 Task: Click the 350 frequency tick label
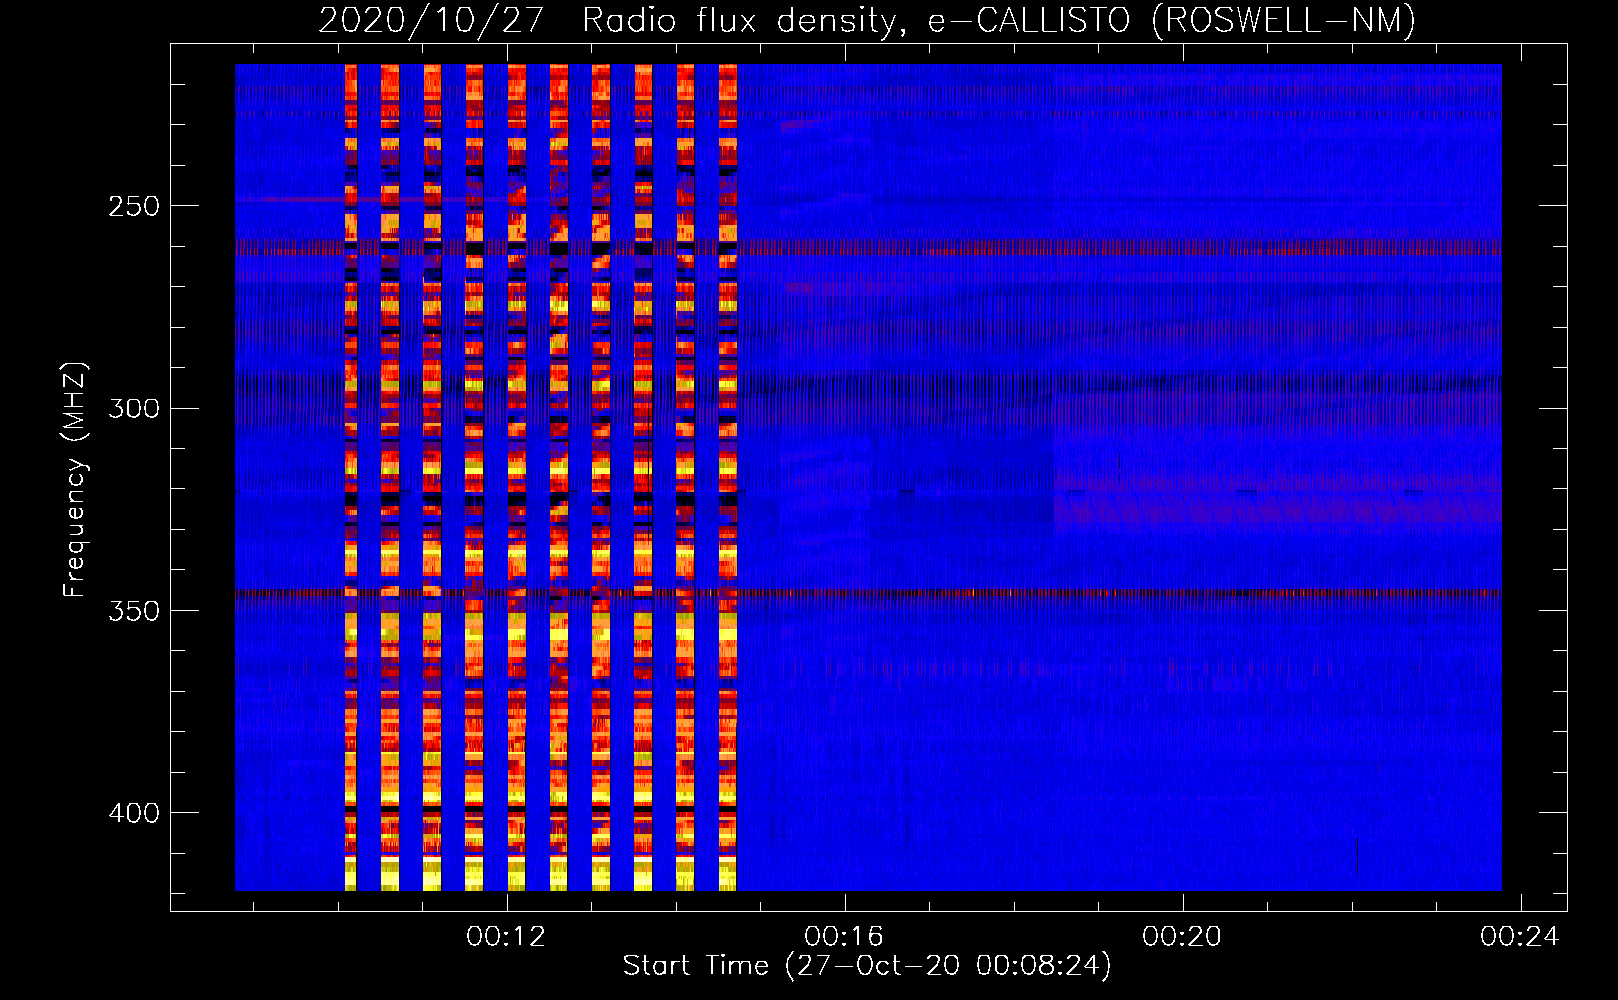tap(134, 611)
